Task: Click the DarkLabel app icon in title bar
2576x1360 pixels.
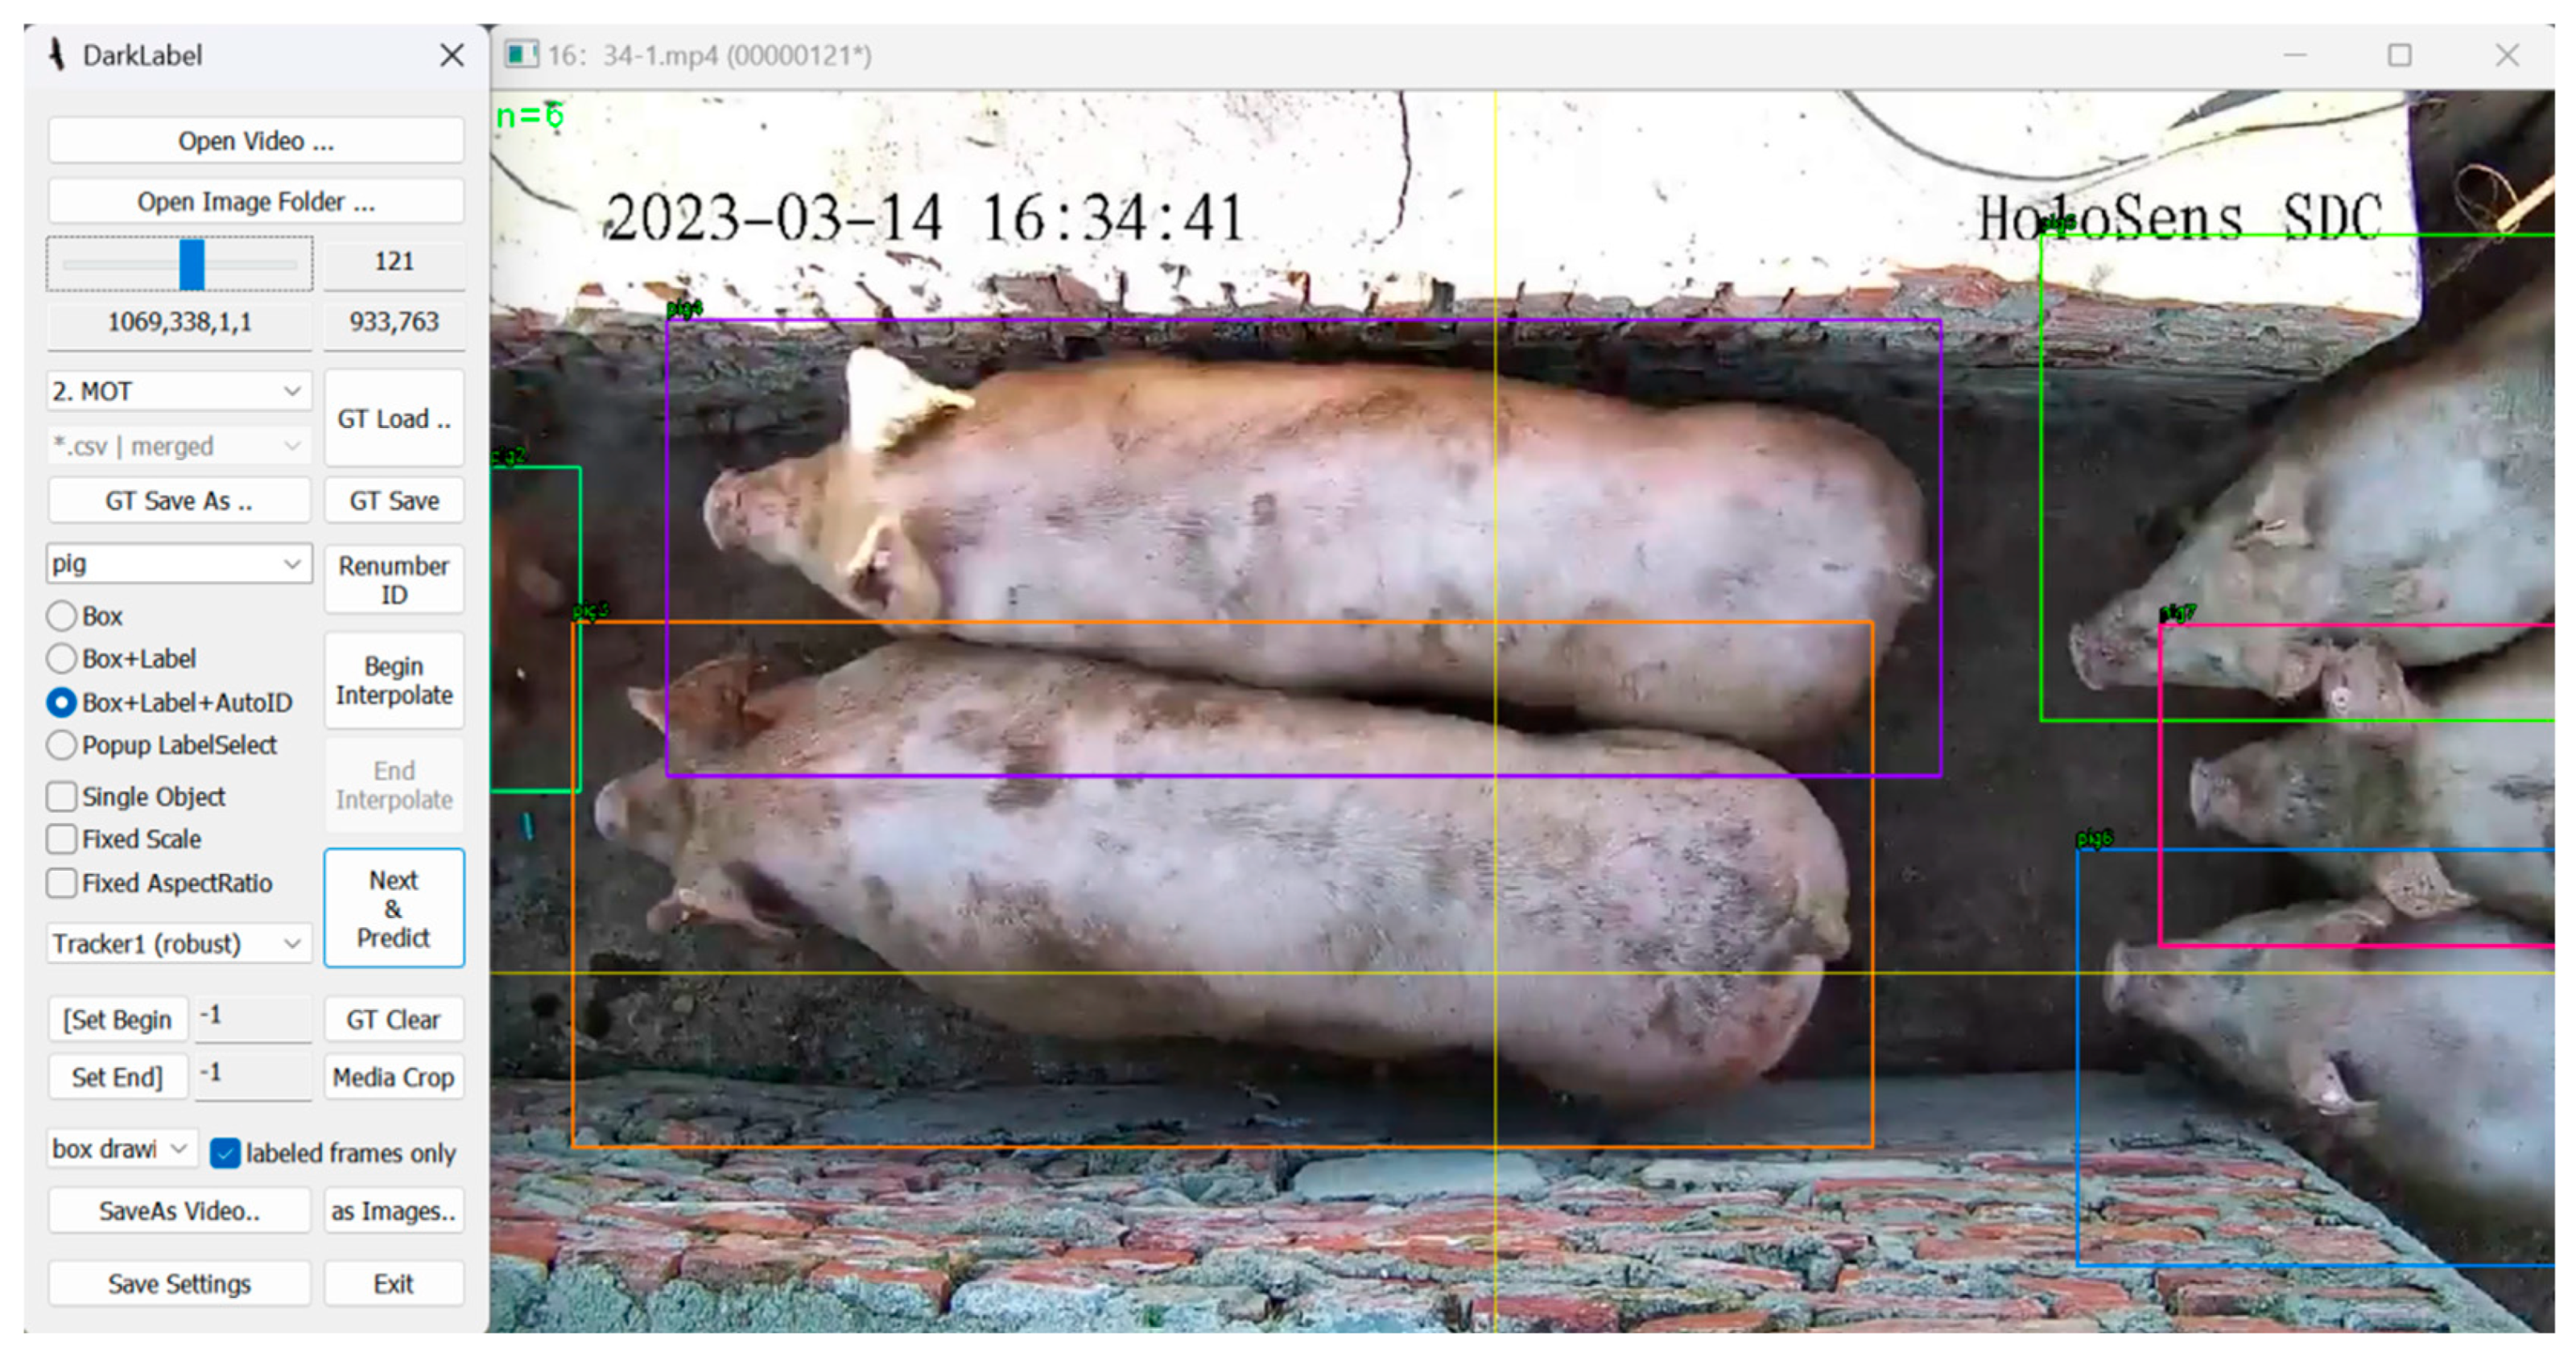Action: click(x=57, y=55)
